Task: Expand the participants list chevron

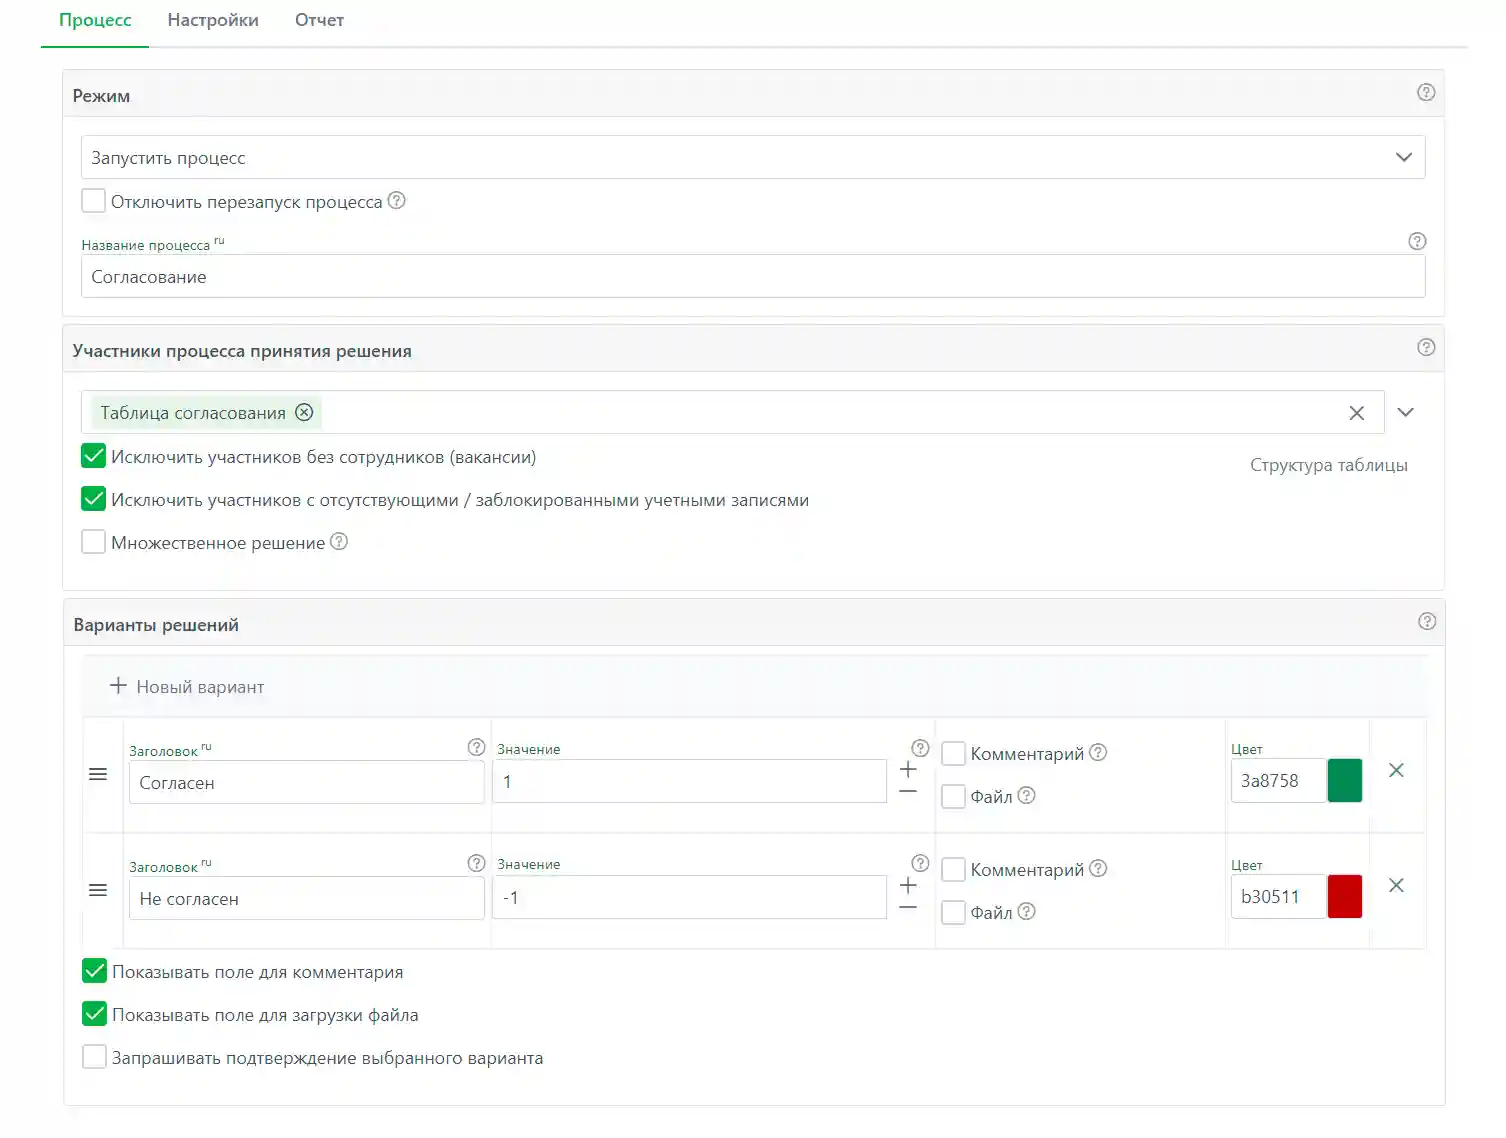Action: tap(1405, 412)
